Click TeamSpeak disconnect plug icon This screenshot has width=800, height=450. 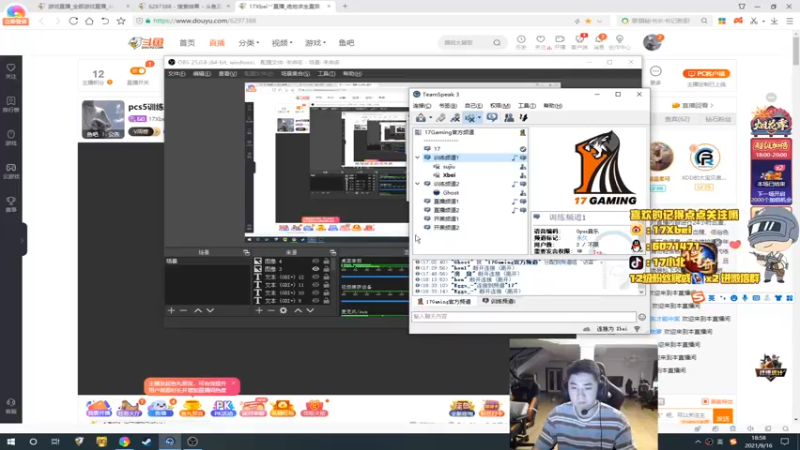pyautogui.click(x=441, y=118)
